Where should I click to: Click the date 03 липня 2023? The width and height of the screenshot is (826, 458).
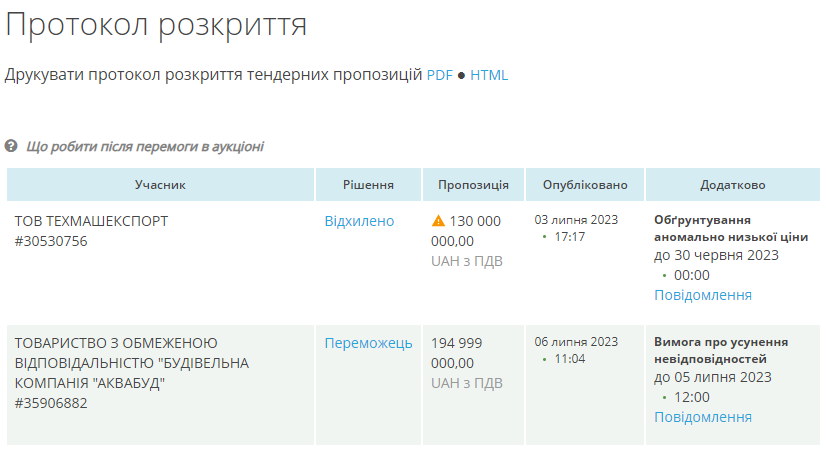[x=576, y=220]
